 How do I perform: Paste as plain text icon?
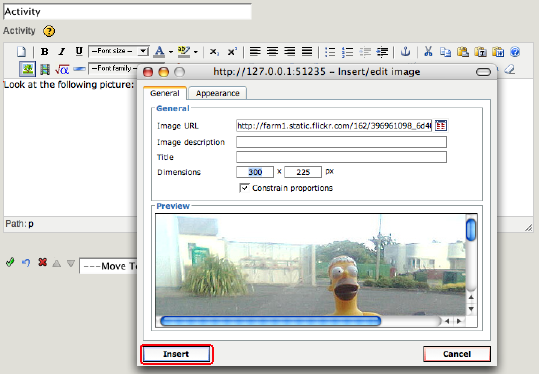coord(480,52)
